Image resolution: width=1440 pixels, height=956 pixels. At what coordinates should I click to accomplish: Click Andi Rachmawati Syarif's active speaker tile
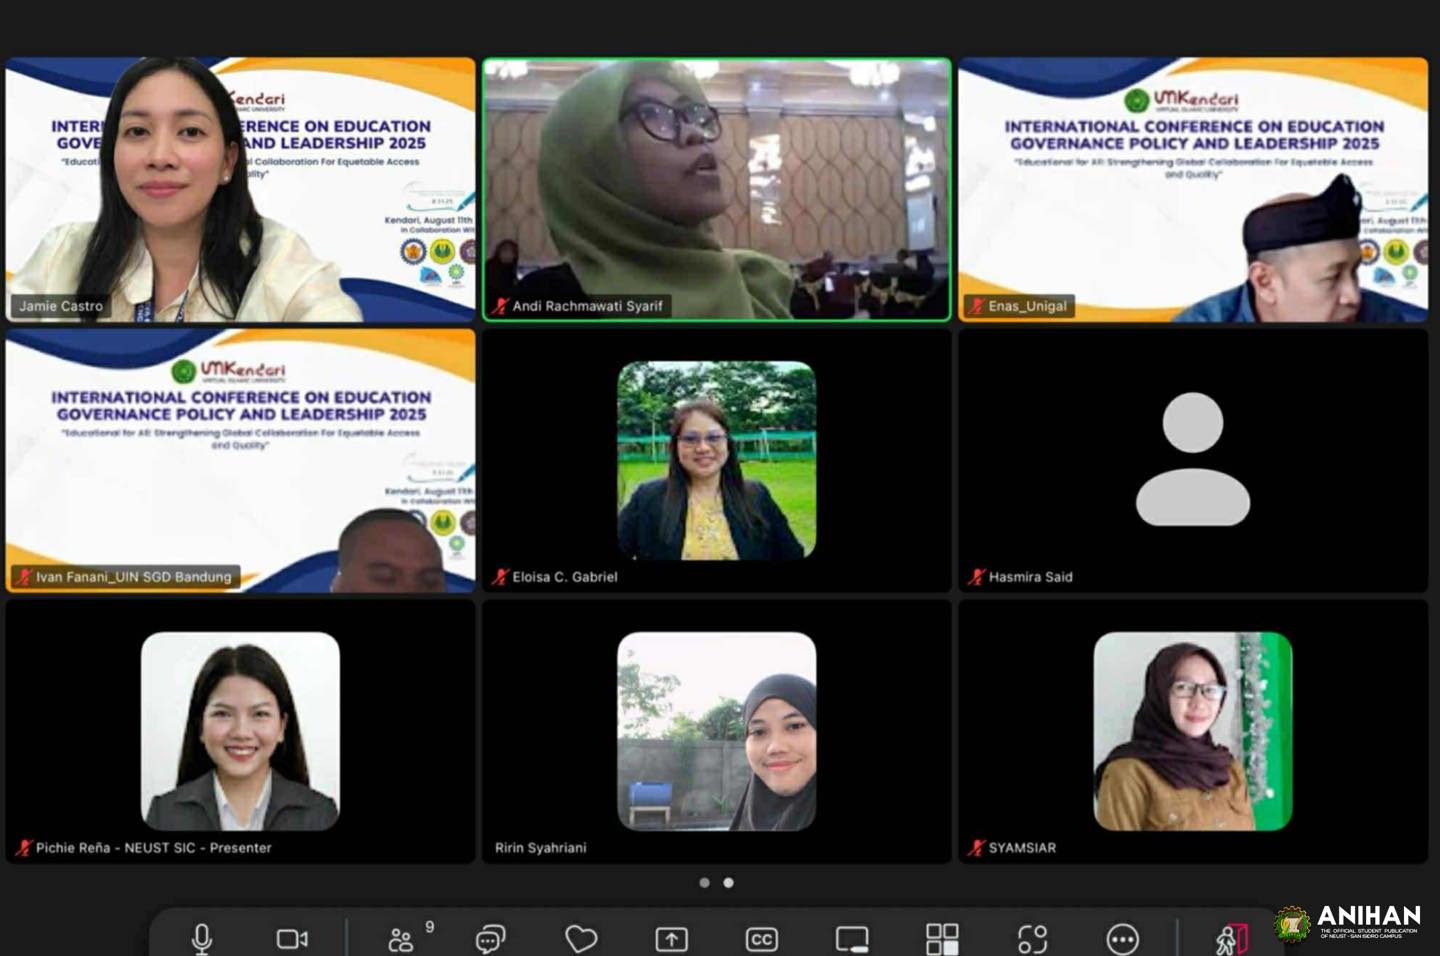click(717, 190)
